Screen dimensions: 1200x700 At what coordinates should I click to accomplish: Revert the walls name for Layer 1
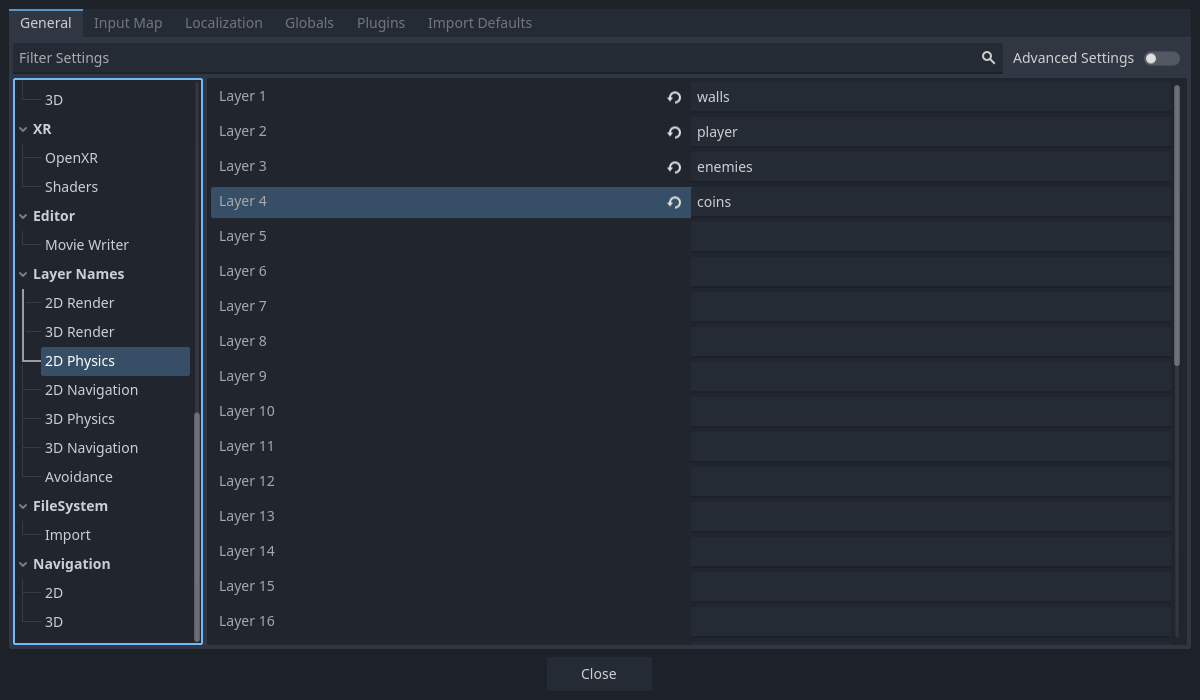tap(674, 97)
